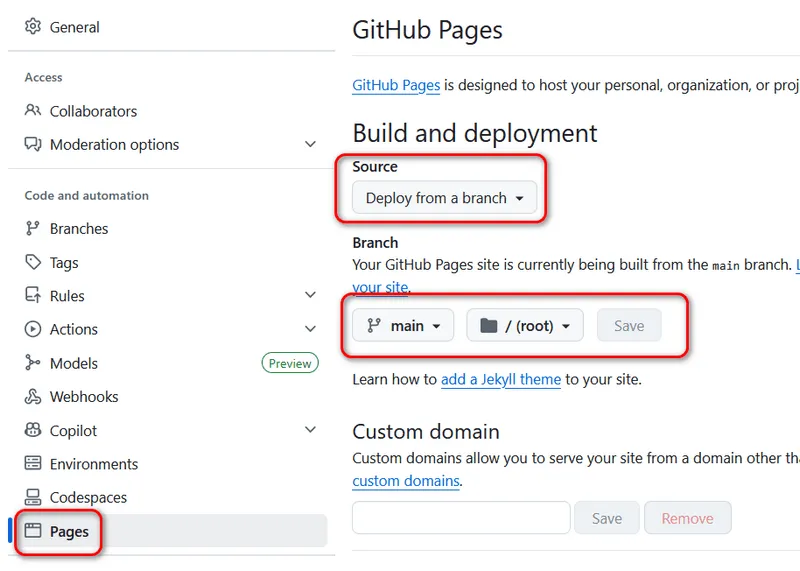Click the add a Jekyll theme link
The image size is (800, 571).
[x=501, y=380]
